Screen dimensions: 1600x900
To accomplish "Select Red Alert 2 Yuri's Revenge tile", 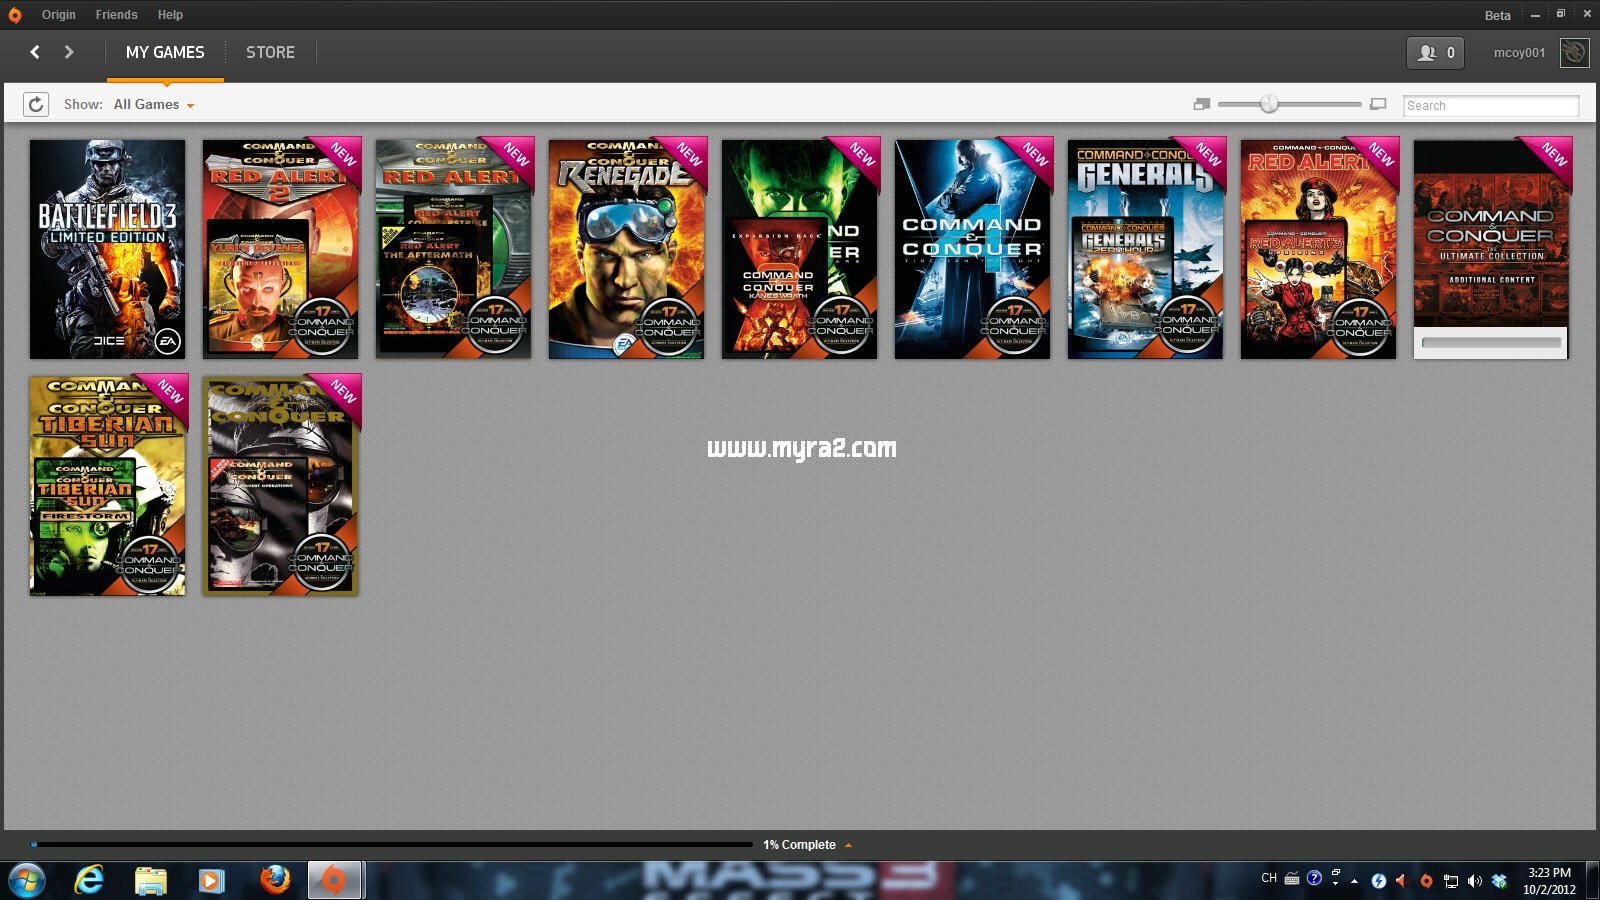I will pos(280,249).
